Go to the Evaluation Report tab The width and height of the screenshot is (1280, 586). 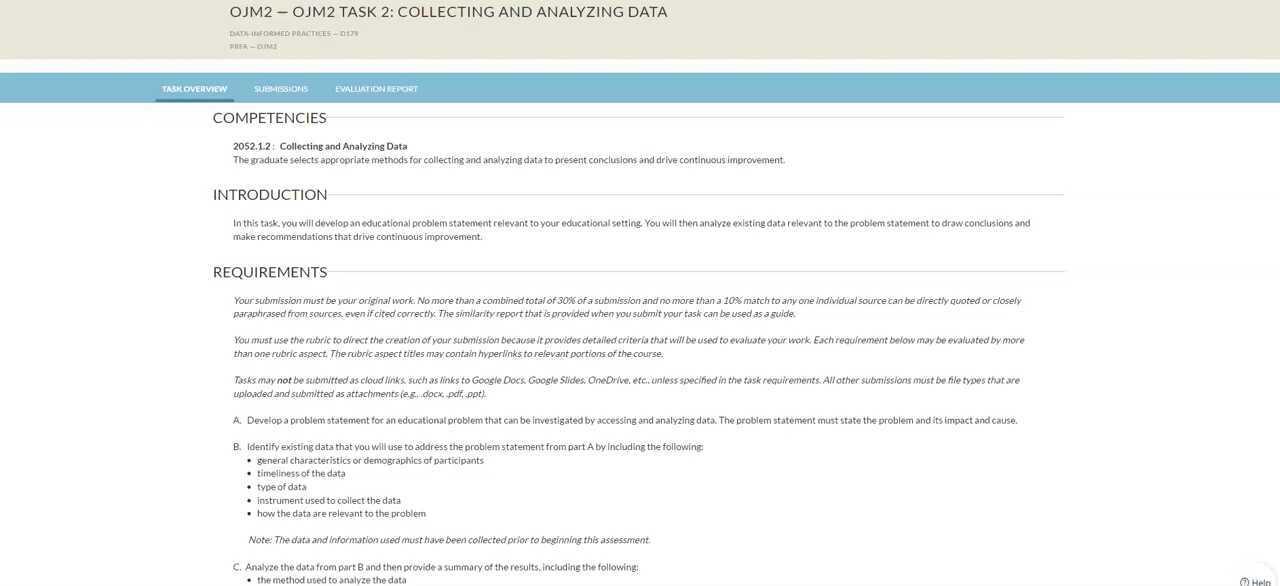click(376, 89)
